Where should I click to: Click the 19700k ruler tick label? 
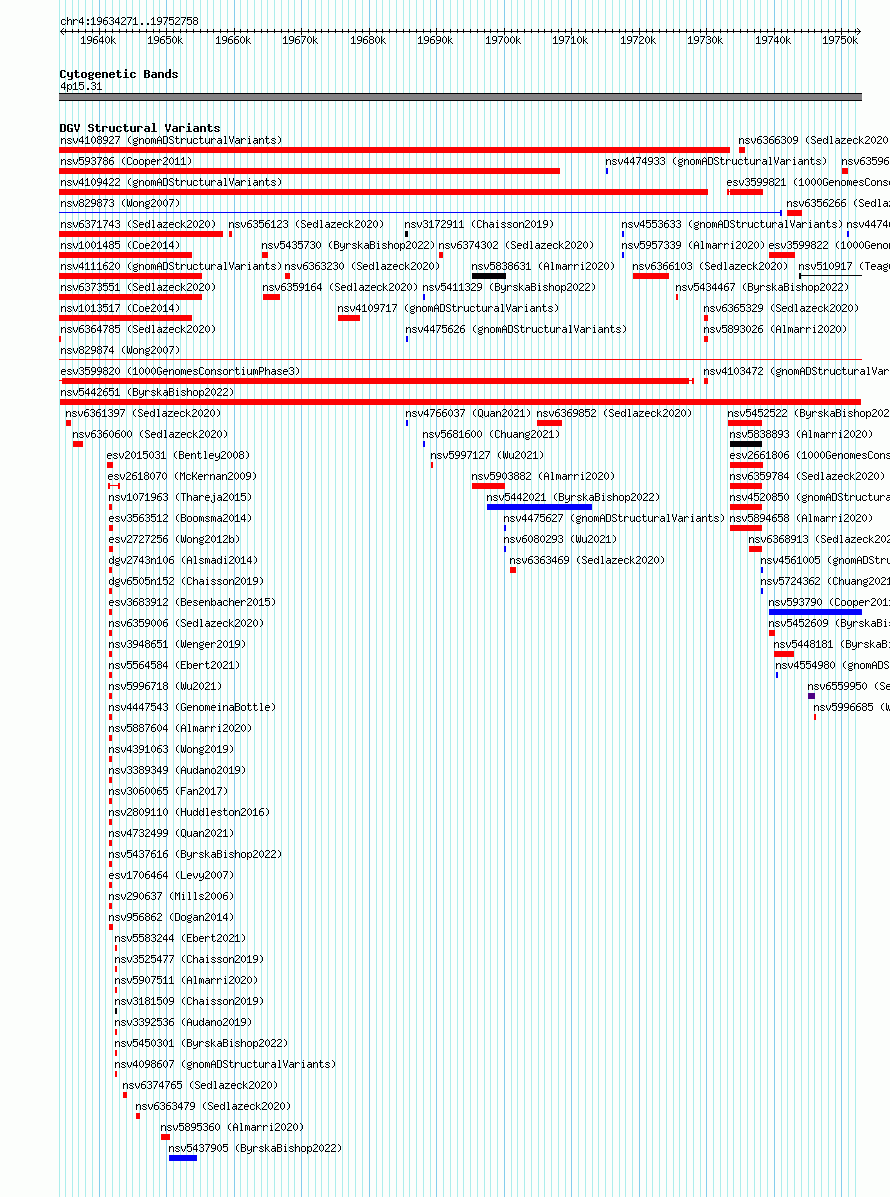pos(503,40)
